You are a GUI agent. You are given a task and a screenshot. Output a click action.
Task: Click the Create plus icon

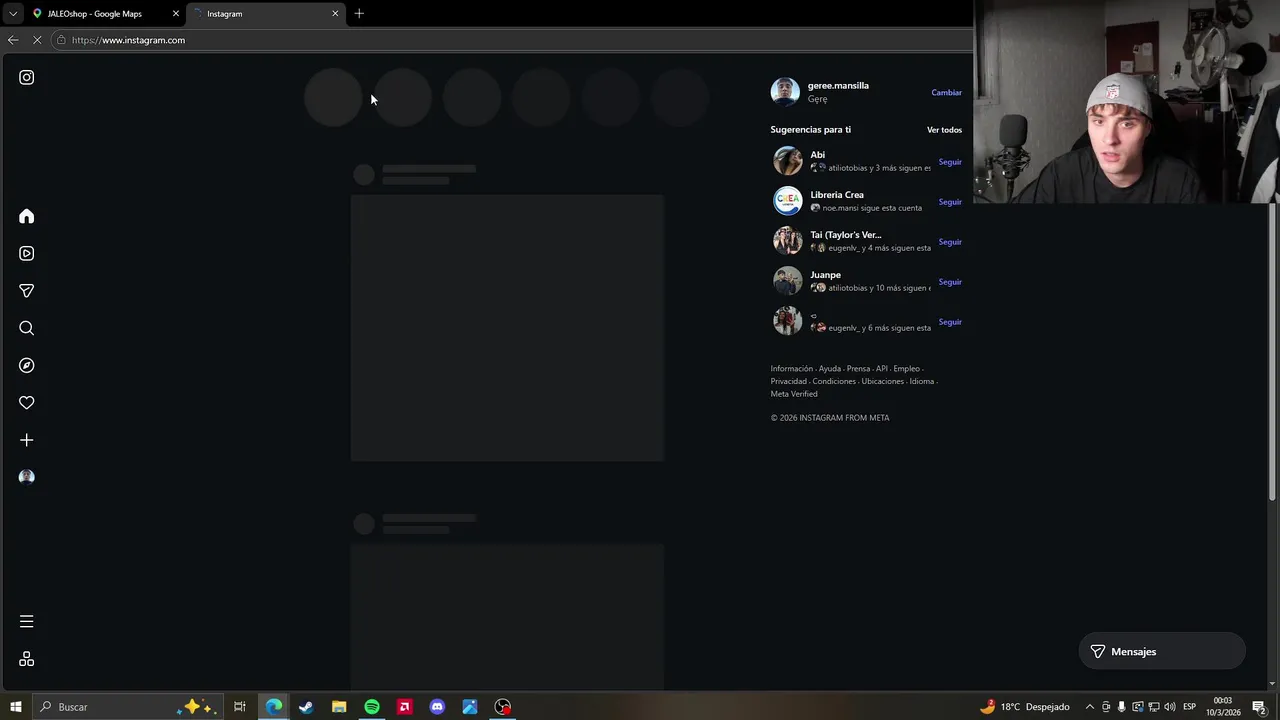click(27, 440)
